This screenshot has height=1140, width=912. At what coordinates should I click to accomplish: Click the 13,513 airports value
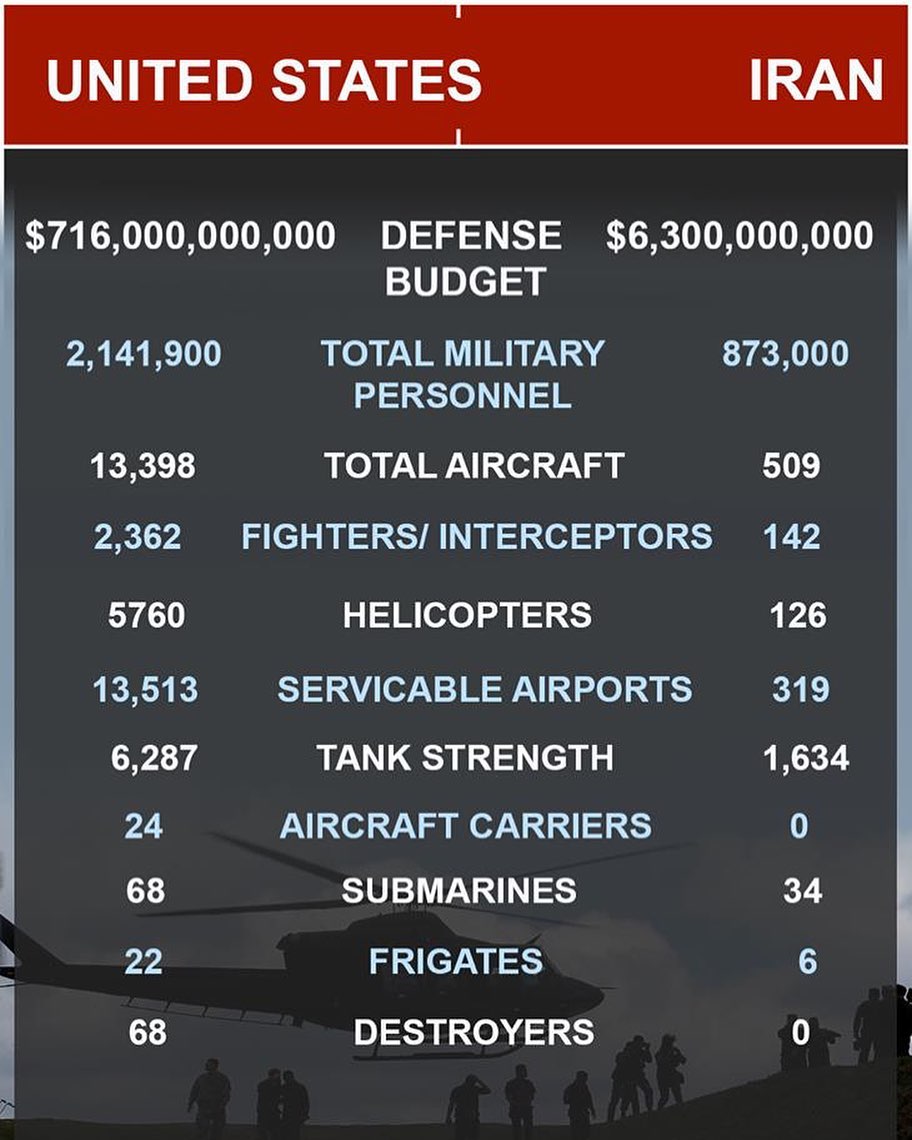(x=145, y=690)
